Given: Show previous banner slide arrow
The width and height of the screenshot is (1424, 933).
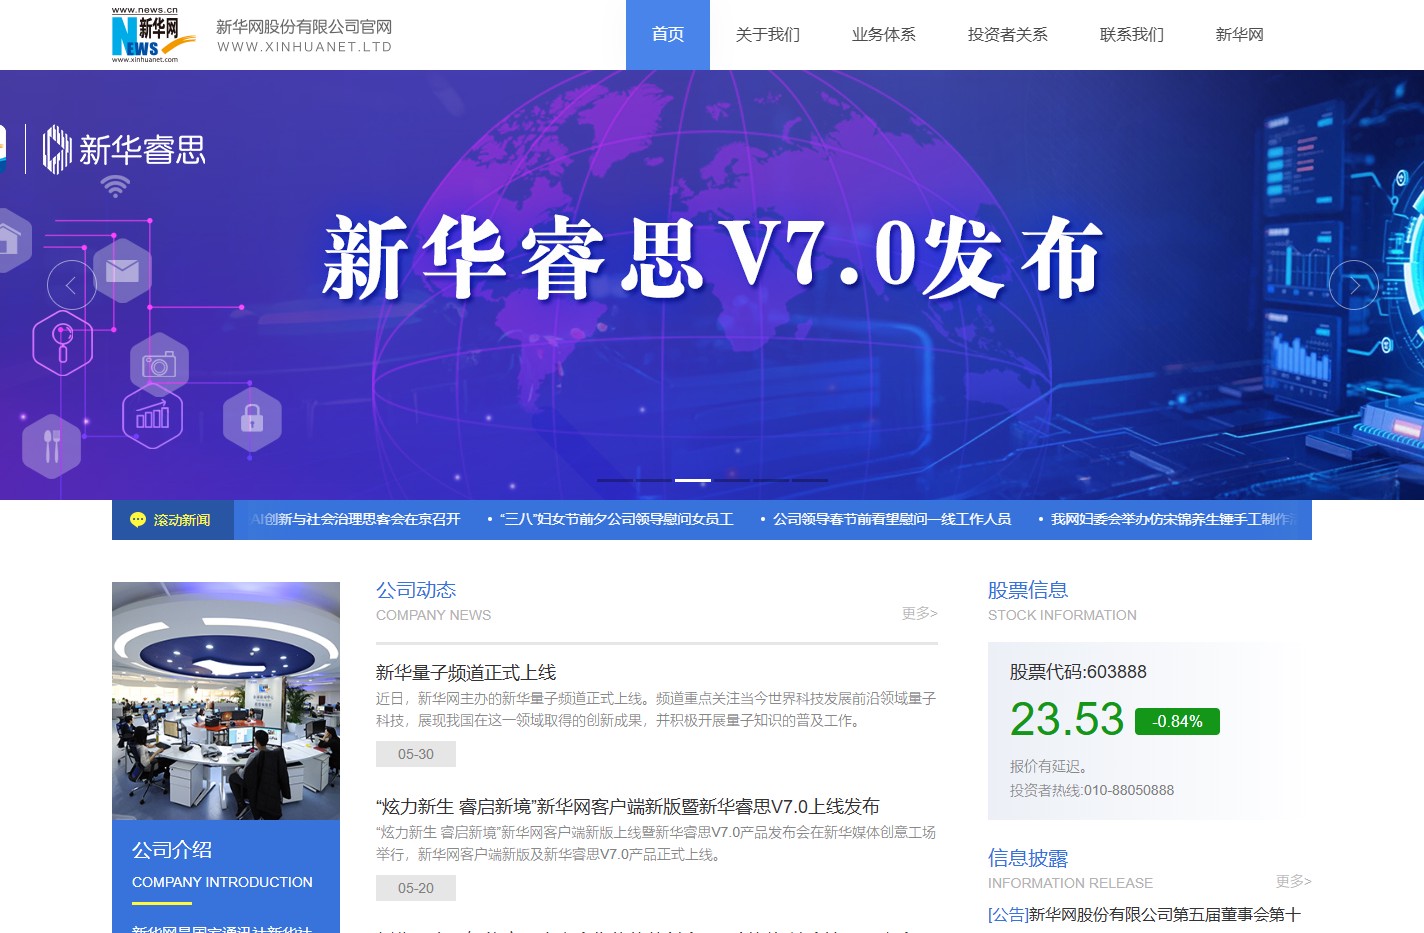Looking at the screenshot, I should coord(71,285).
